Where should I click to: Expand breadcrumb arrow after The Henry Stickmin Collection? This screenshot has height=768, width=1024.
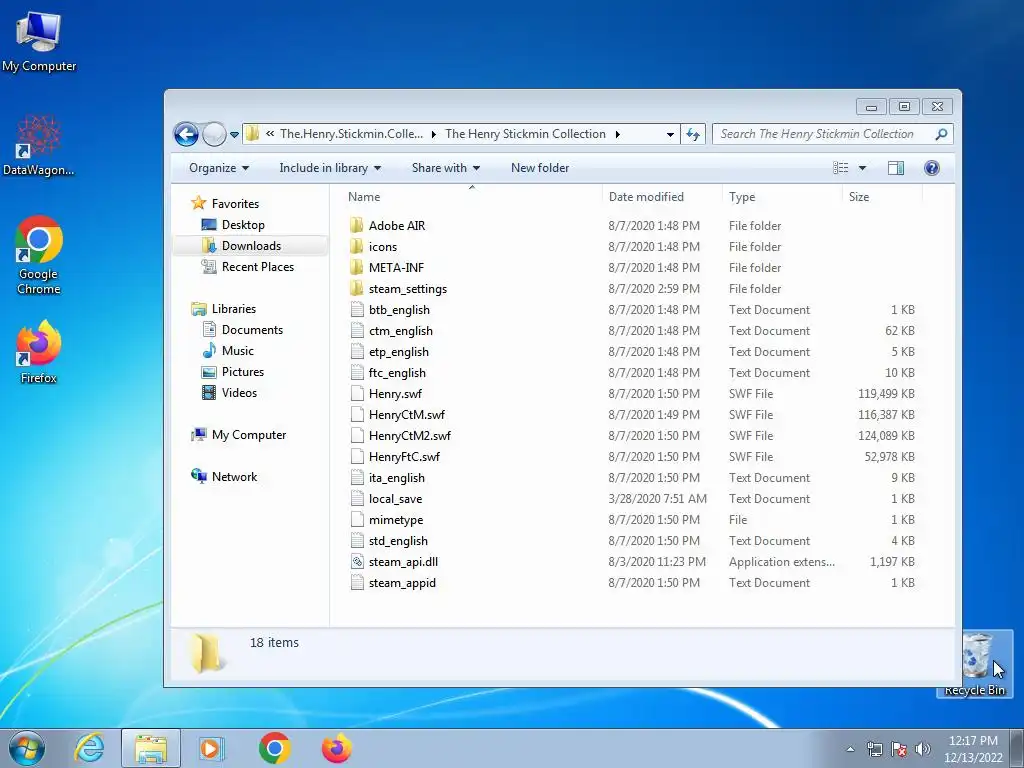point(617,135)
